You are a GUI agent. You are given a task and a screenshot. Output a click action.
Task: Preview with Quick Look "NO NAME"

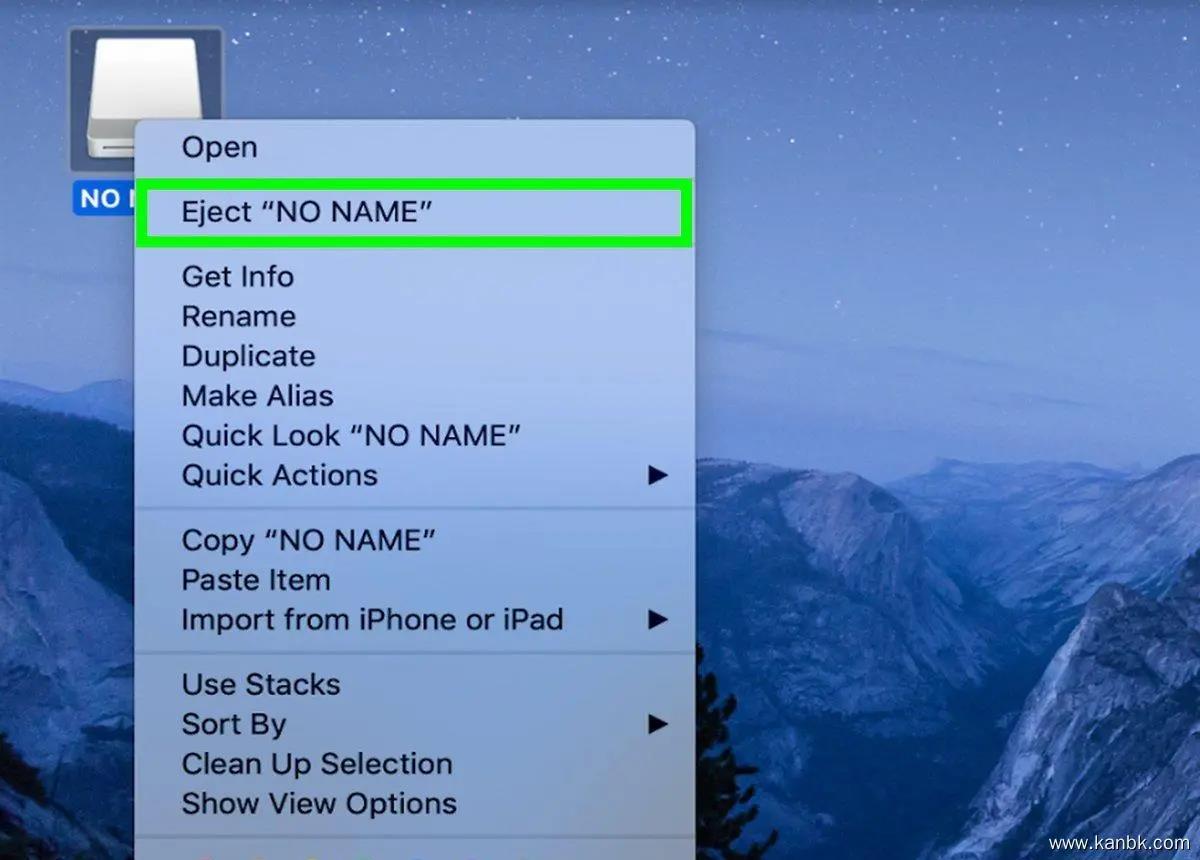point(351,436)
